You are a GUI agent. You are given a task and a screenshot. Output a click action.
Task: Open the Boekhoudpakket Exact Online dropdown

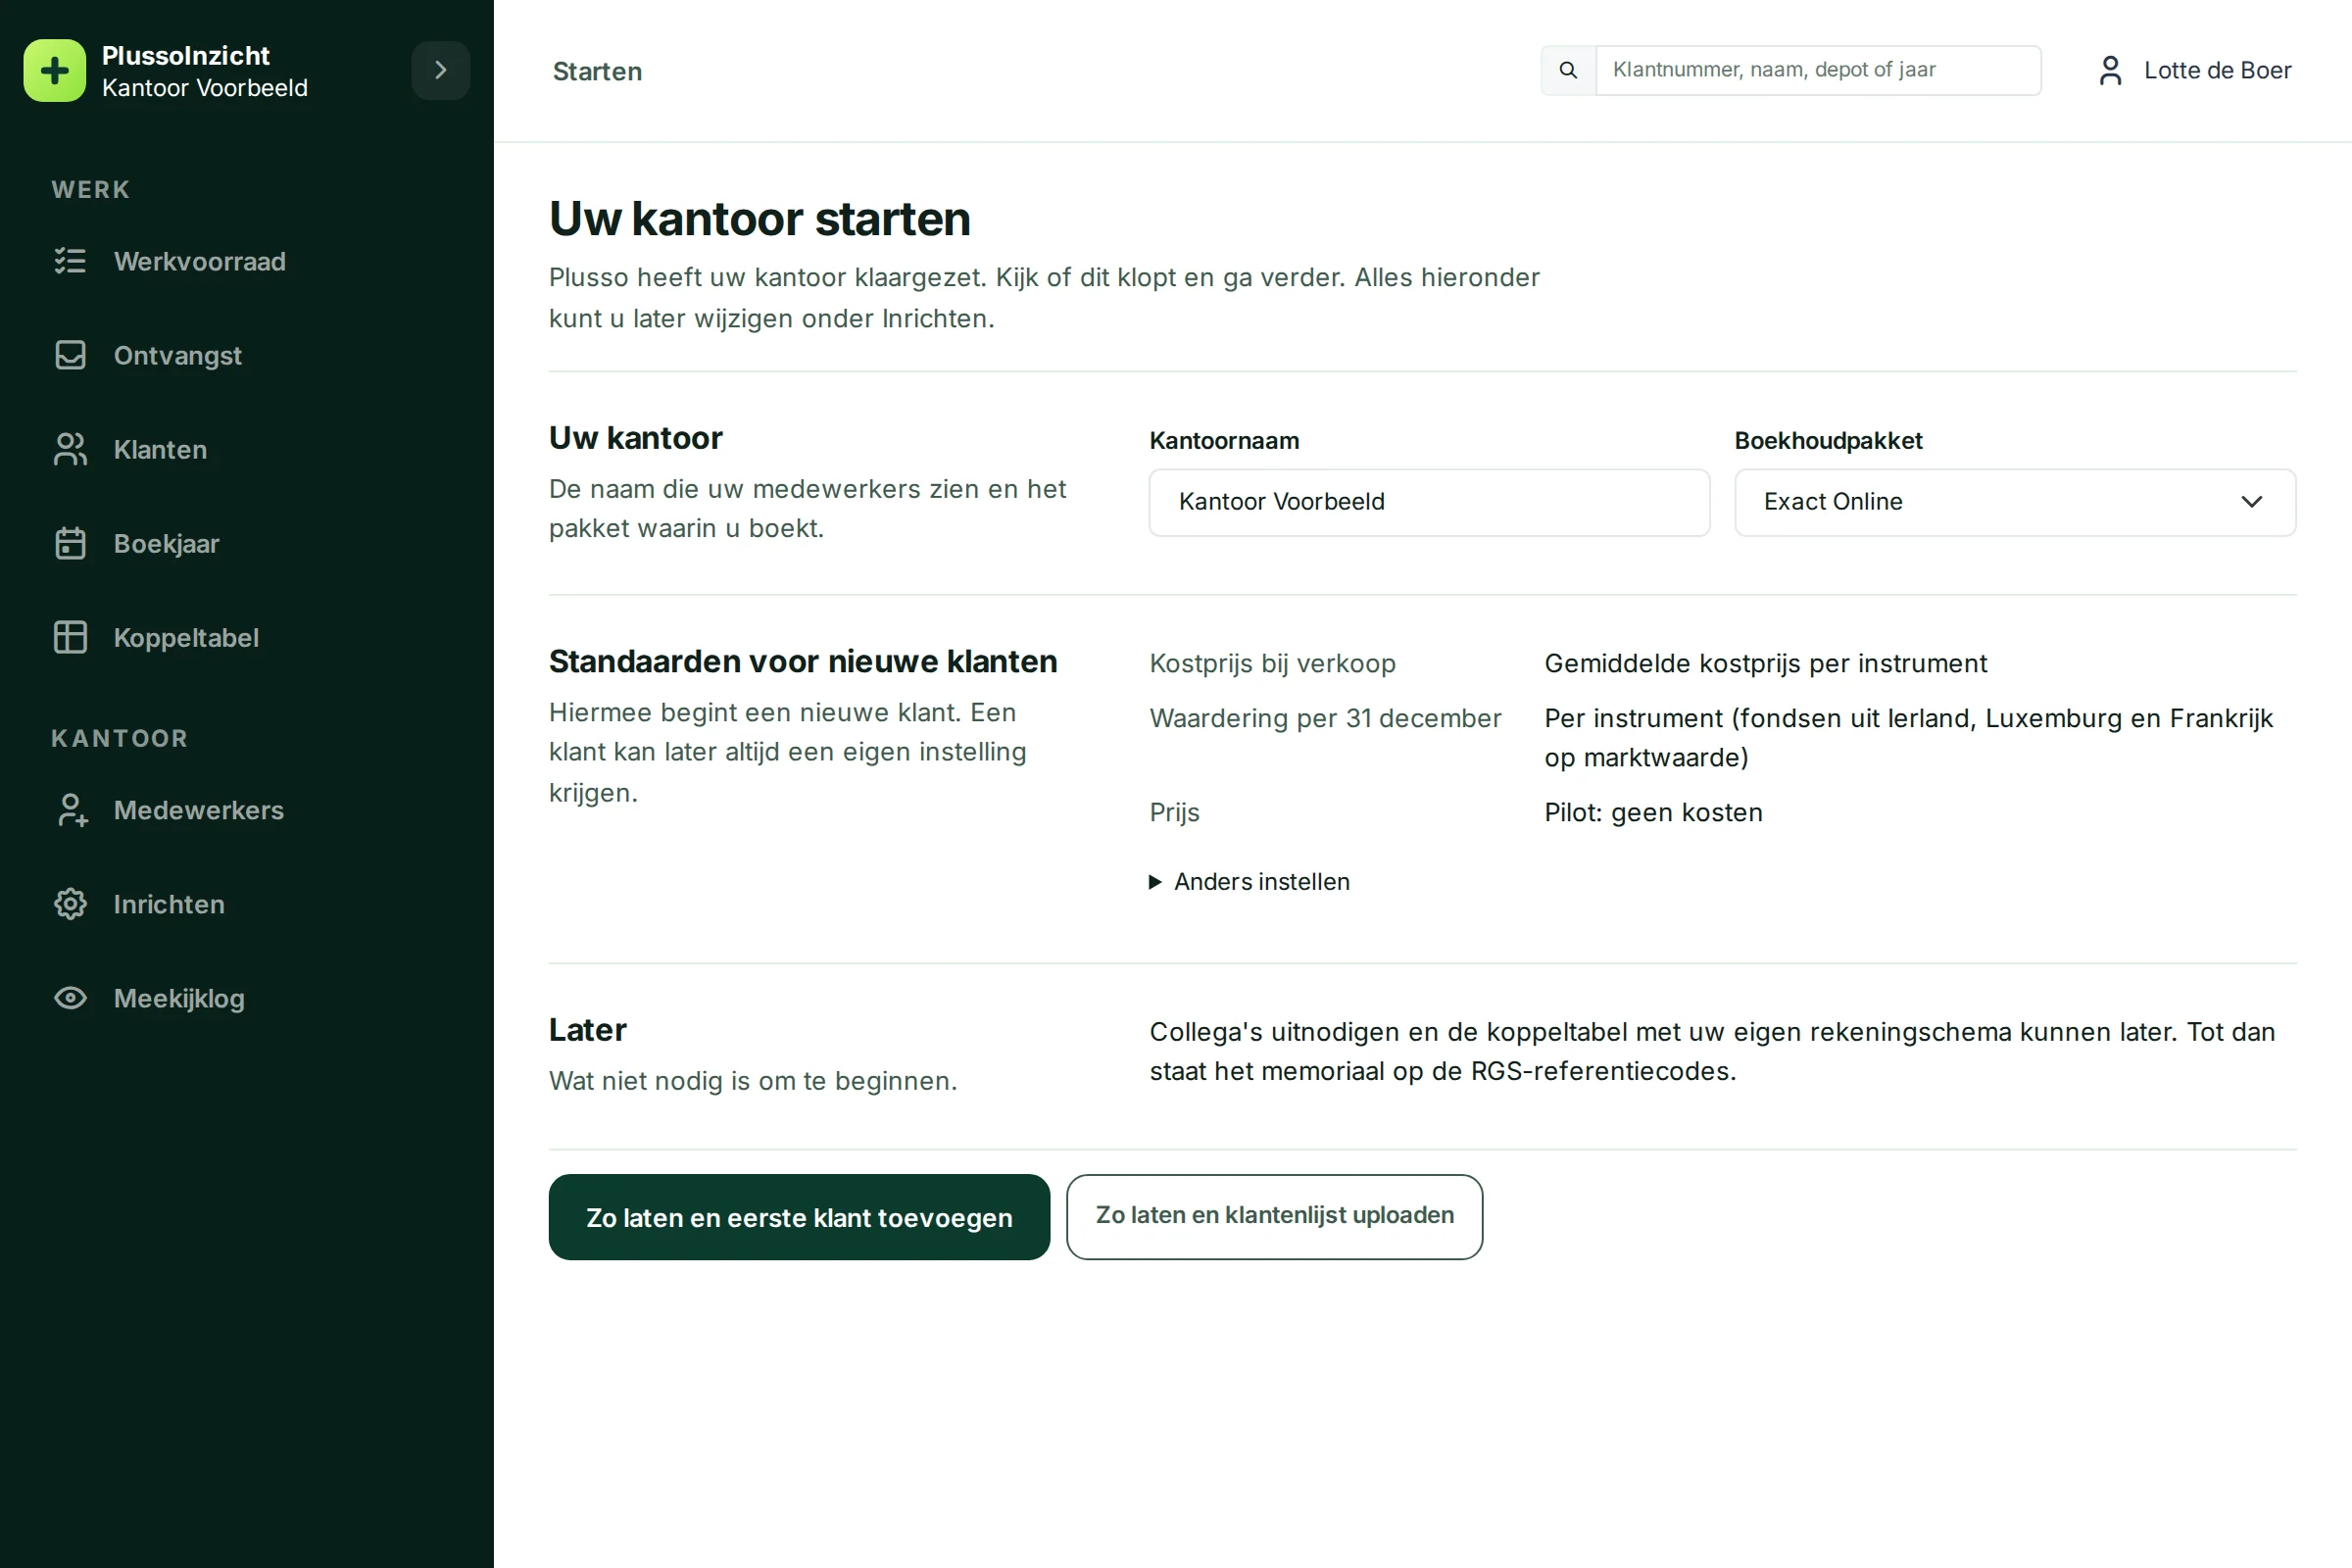click(2015, 502)
